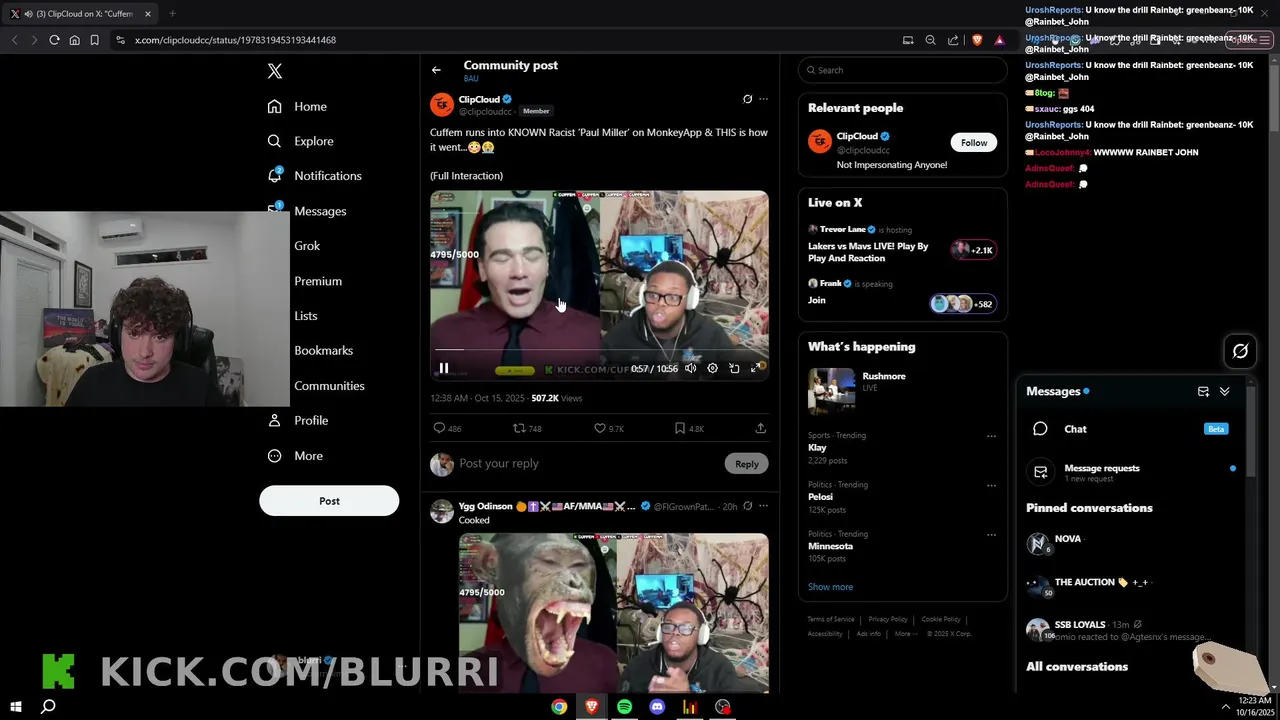The image size is (1280, 720).
Task: Open a new browser tab
Action: 172,14
